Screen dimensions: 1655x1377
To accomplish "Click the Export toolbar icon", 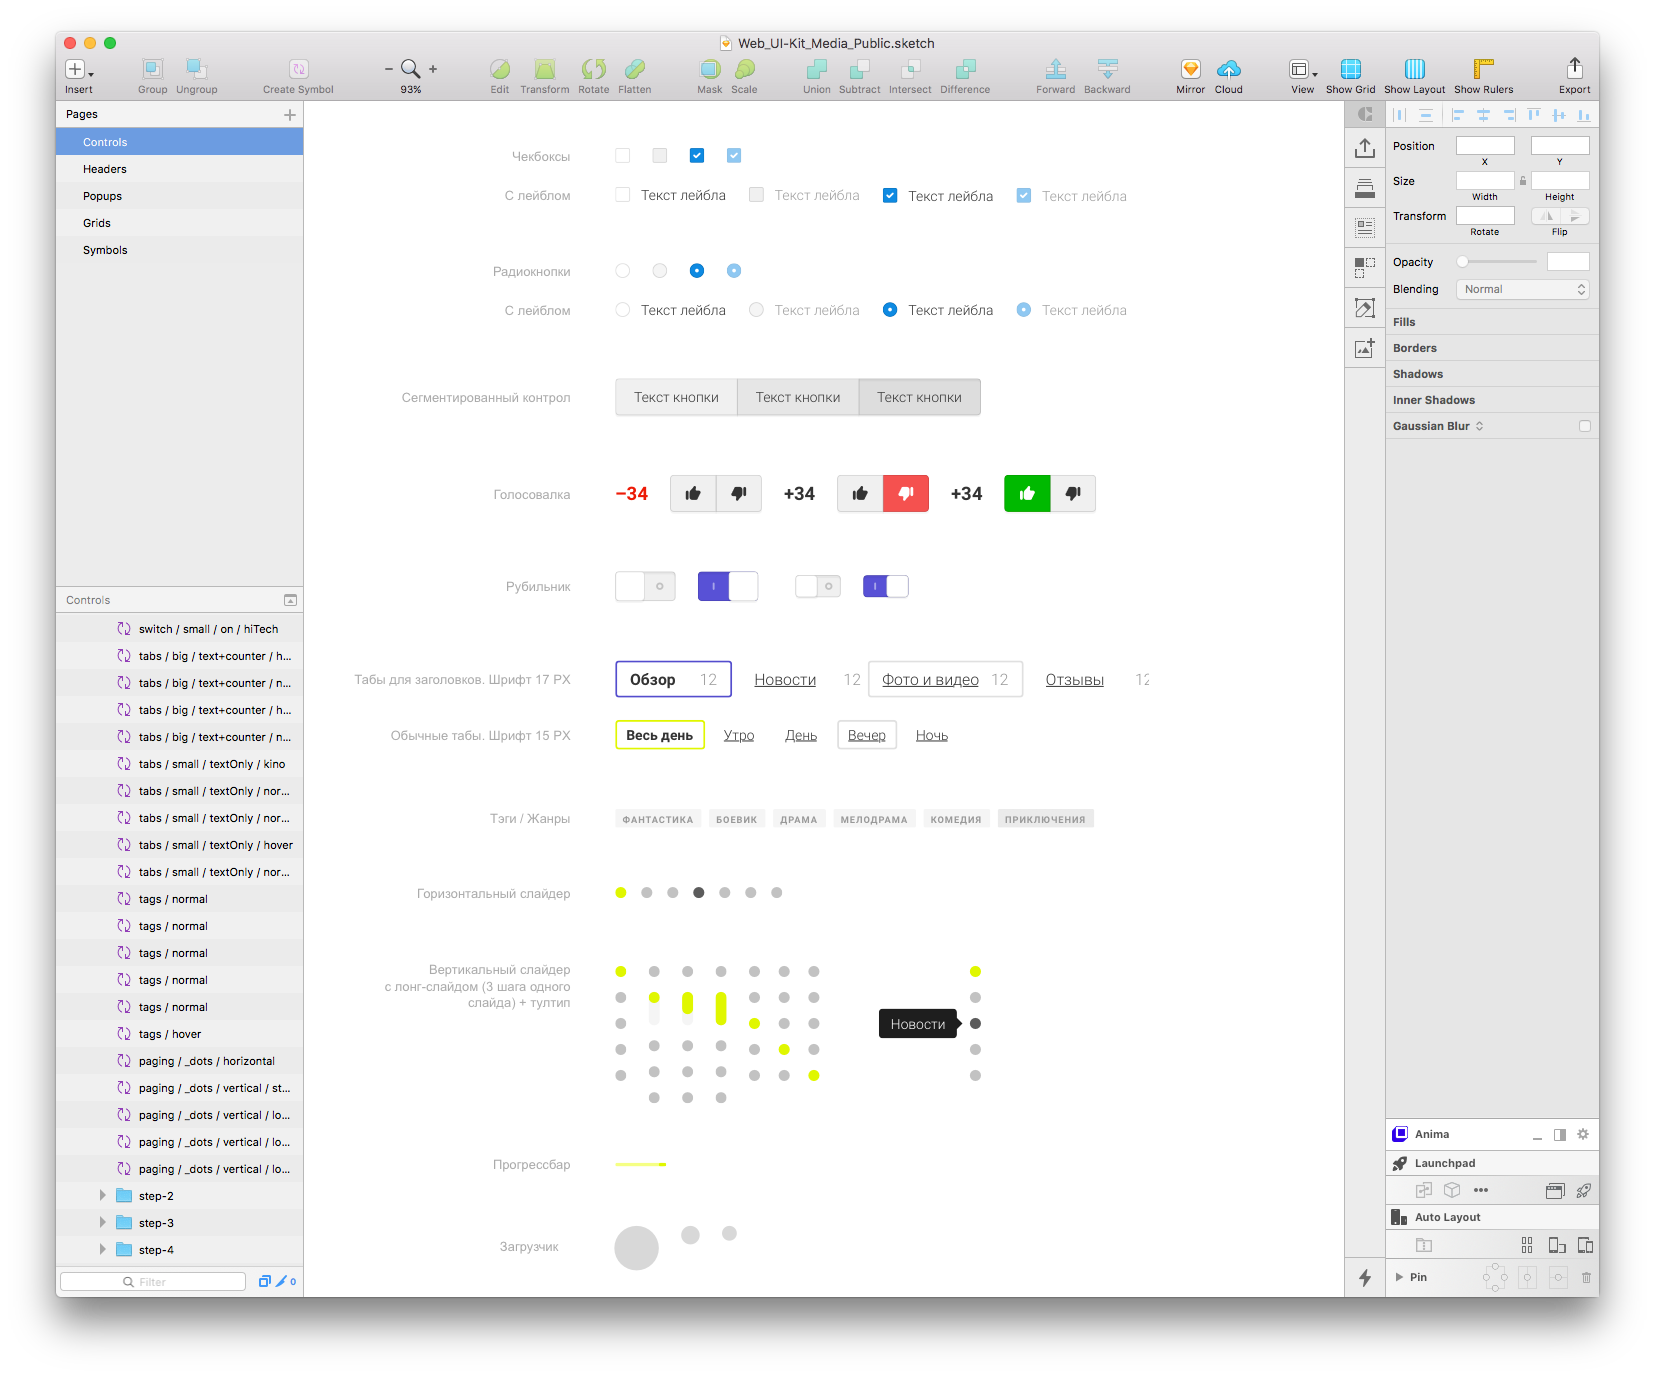I will [x=1574, y=68].
